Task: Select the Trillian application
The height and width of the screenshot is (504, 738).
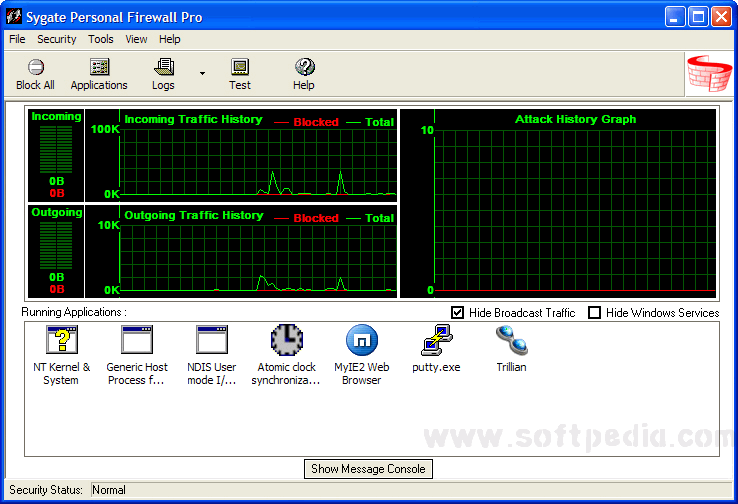Action: 512,349
